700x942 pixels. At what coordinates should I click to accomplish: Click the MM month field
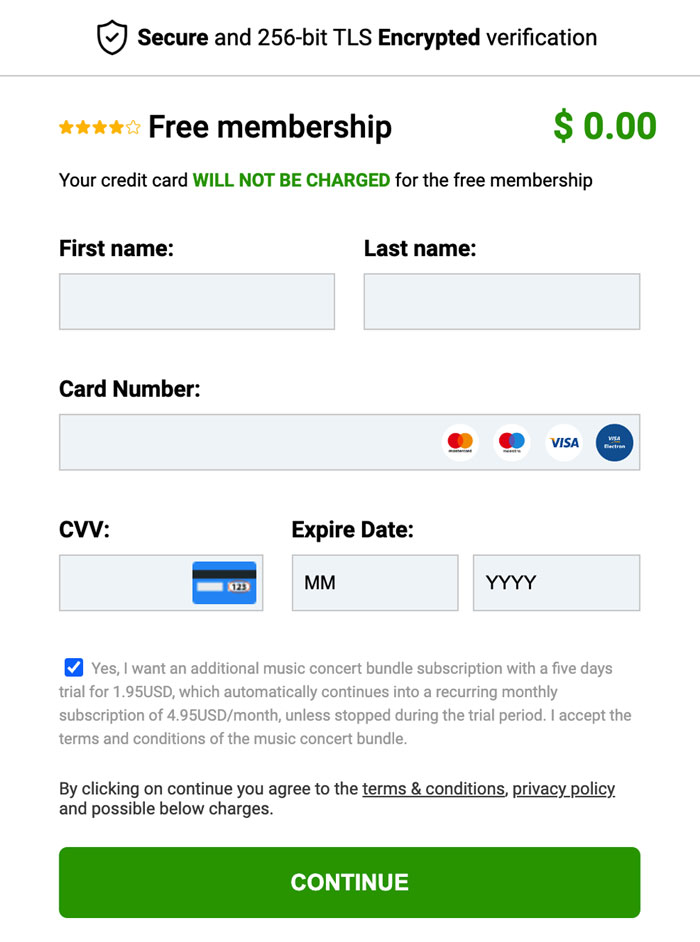[375, 582]
